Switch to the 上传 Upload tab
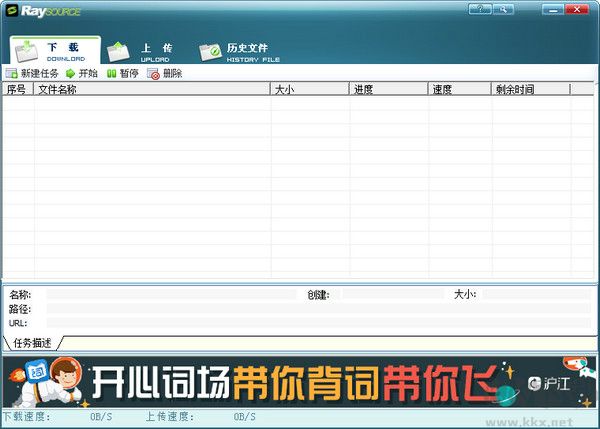 (x=142, y=52)
